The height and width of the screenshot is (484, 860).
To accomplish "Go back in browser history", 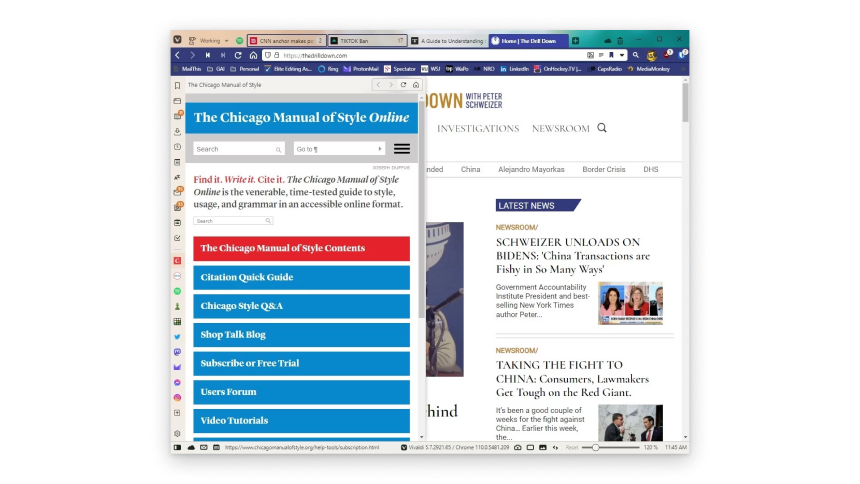I will click(x=177, y=55).
